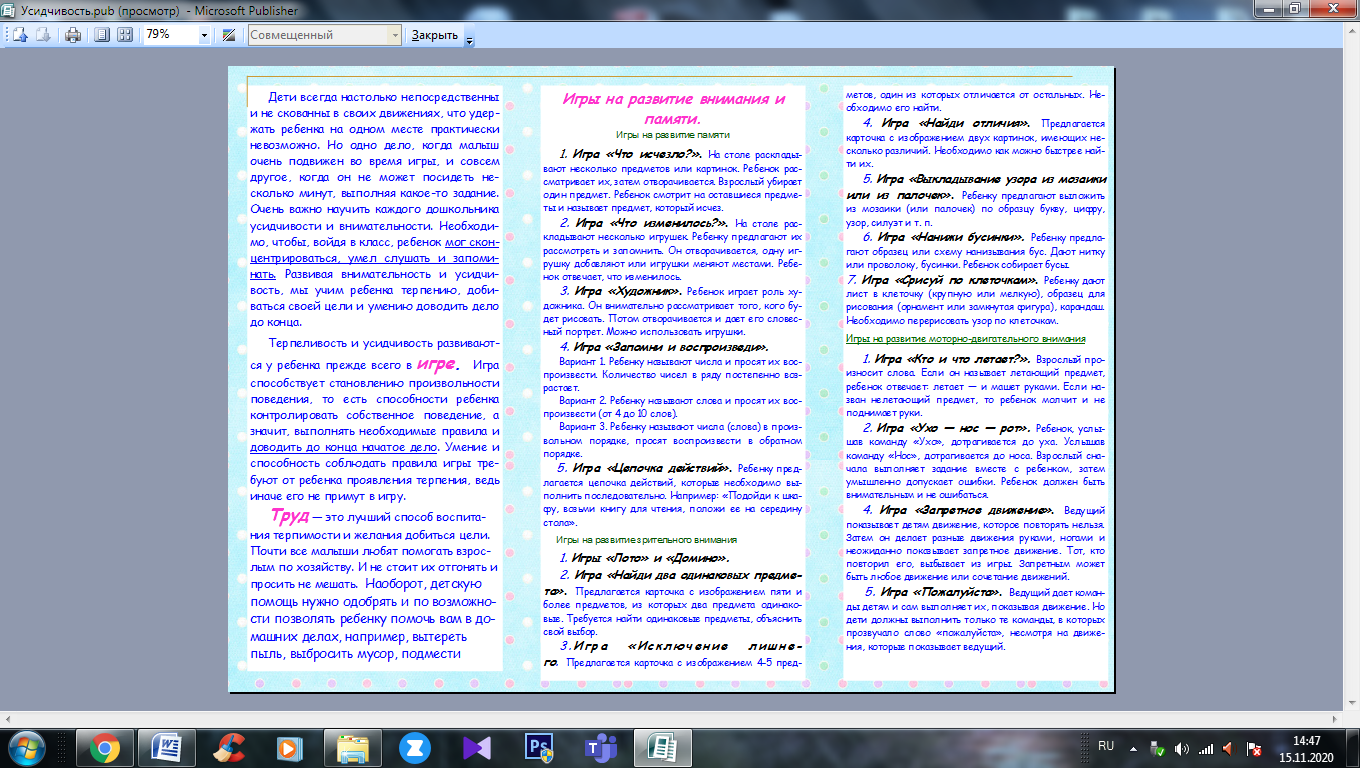Launch CCleaner from the taskbar
The height and width of the screenshot is (768, 1360).
(x=231, y=747)
